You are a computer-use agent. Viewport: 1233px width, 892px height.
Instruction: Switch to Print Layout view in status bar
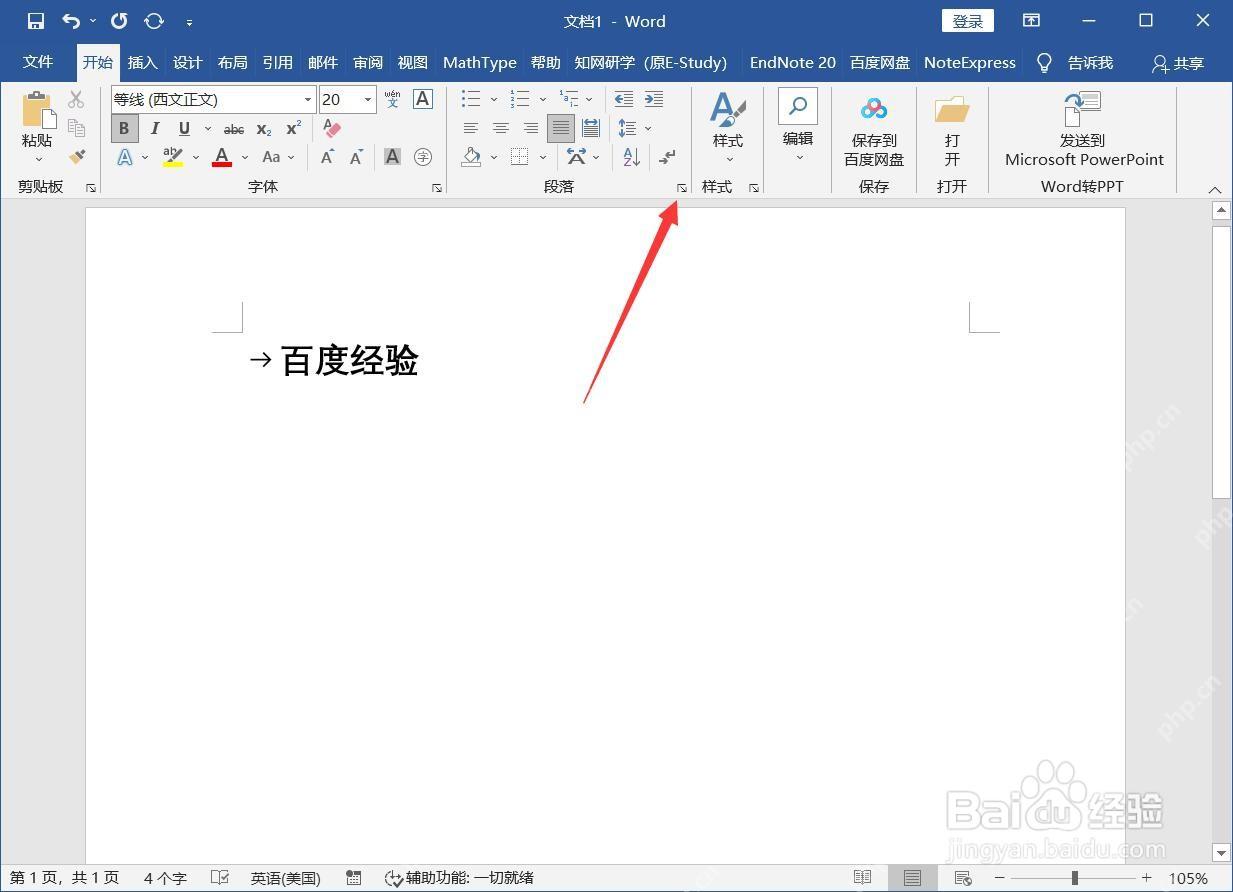pos(912,878)
